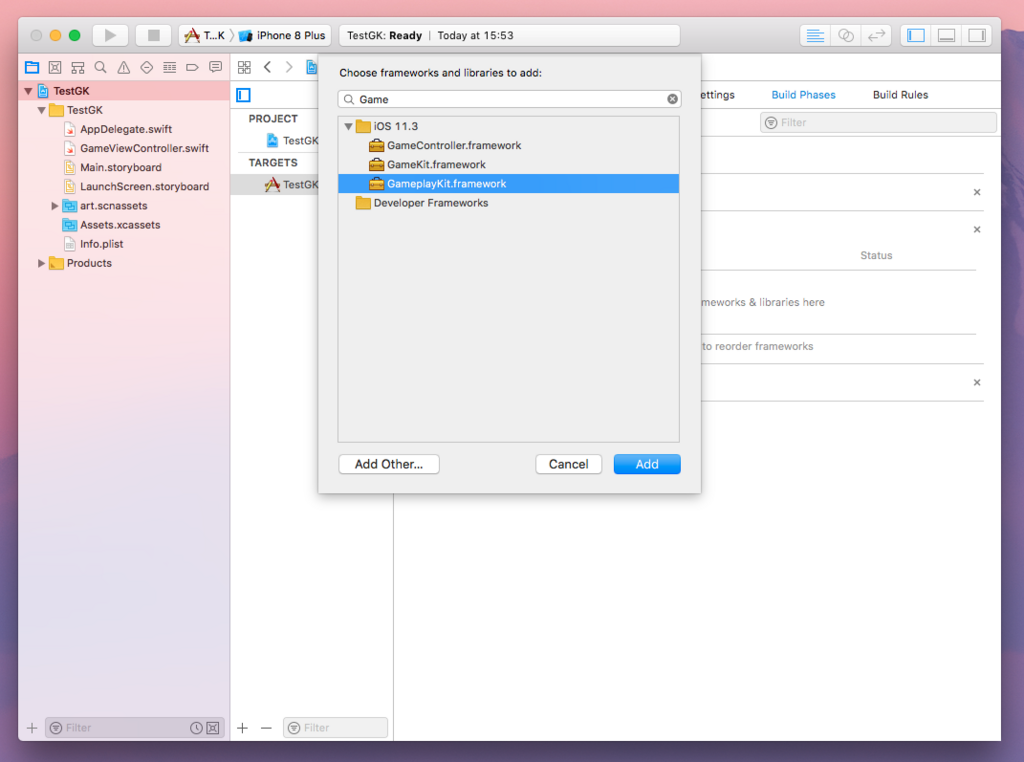Delete the first build phase with its X
The image size is (1024, 762).
point(977,192)
